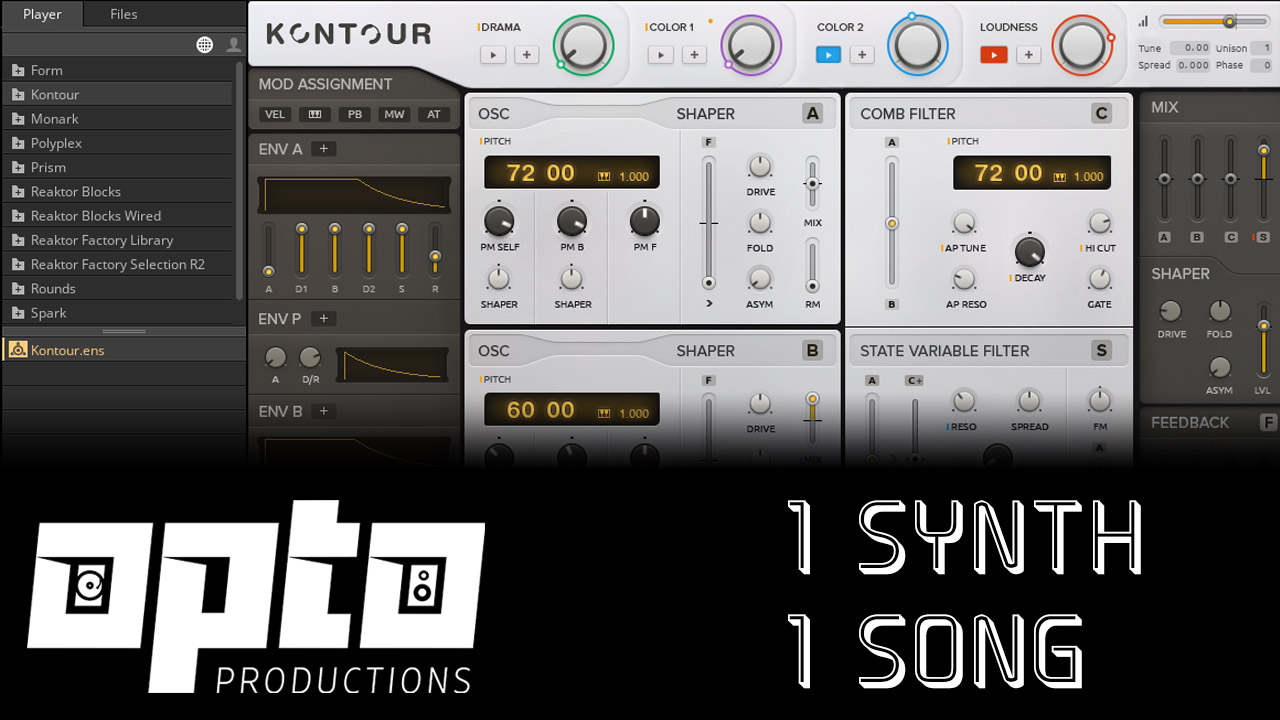Open Reaktor Factory Selection R2 folder
This screenshot has height=720, width=1280.
coord(118,264)
